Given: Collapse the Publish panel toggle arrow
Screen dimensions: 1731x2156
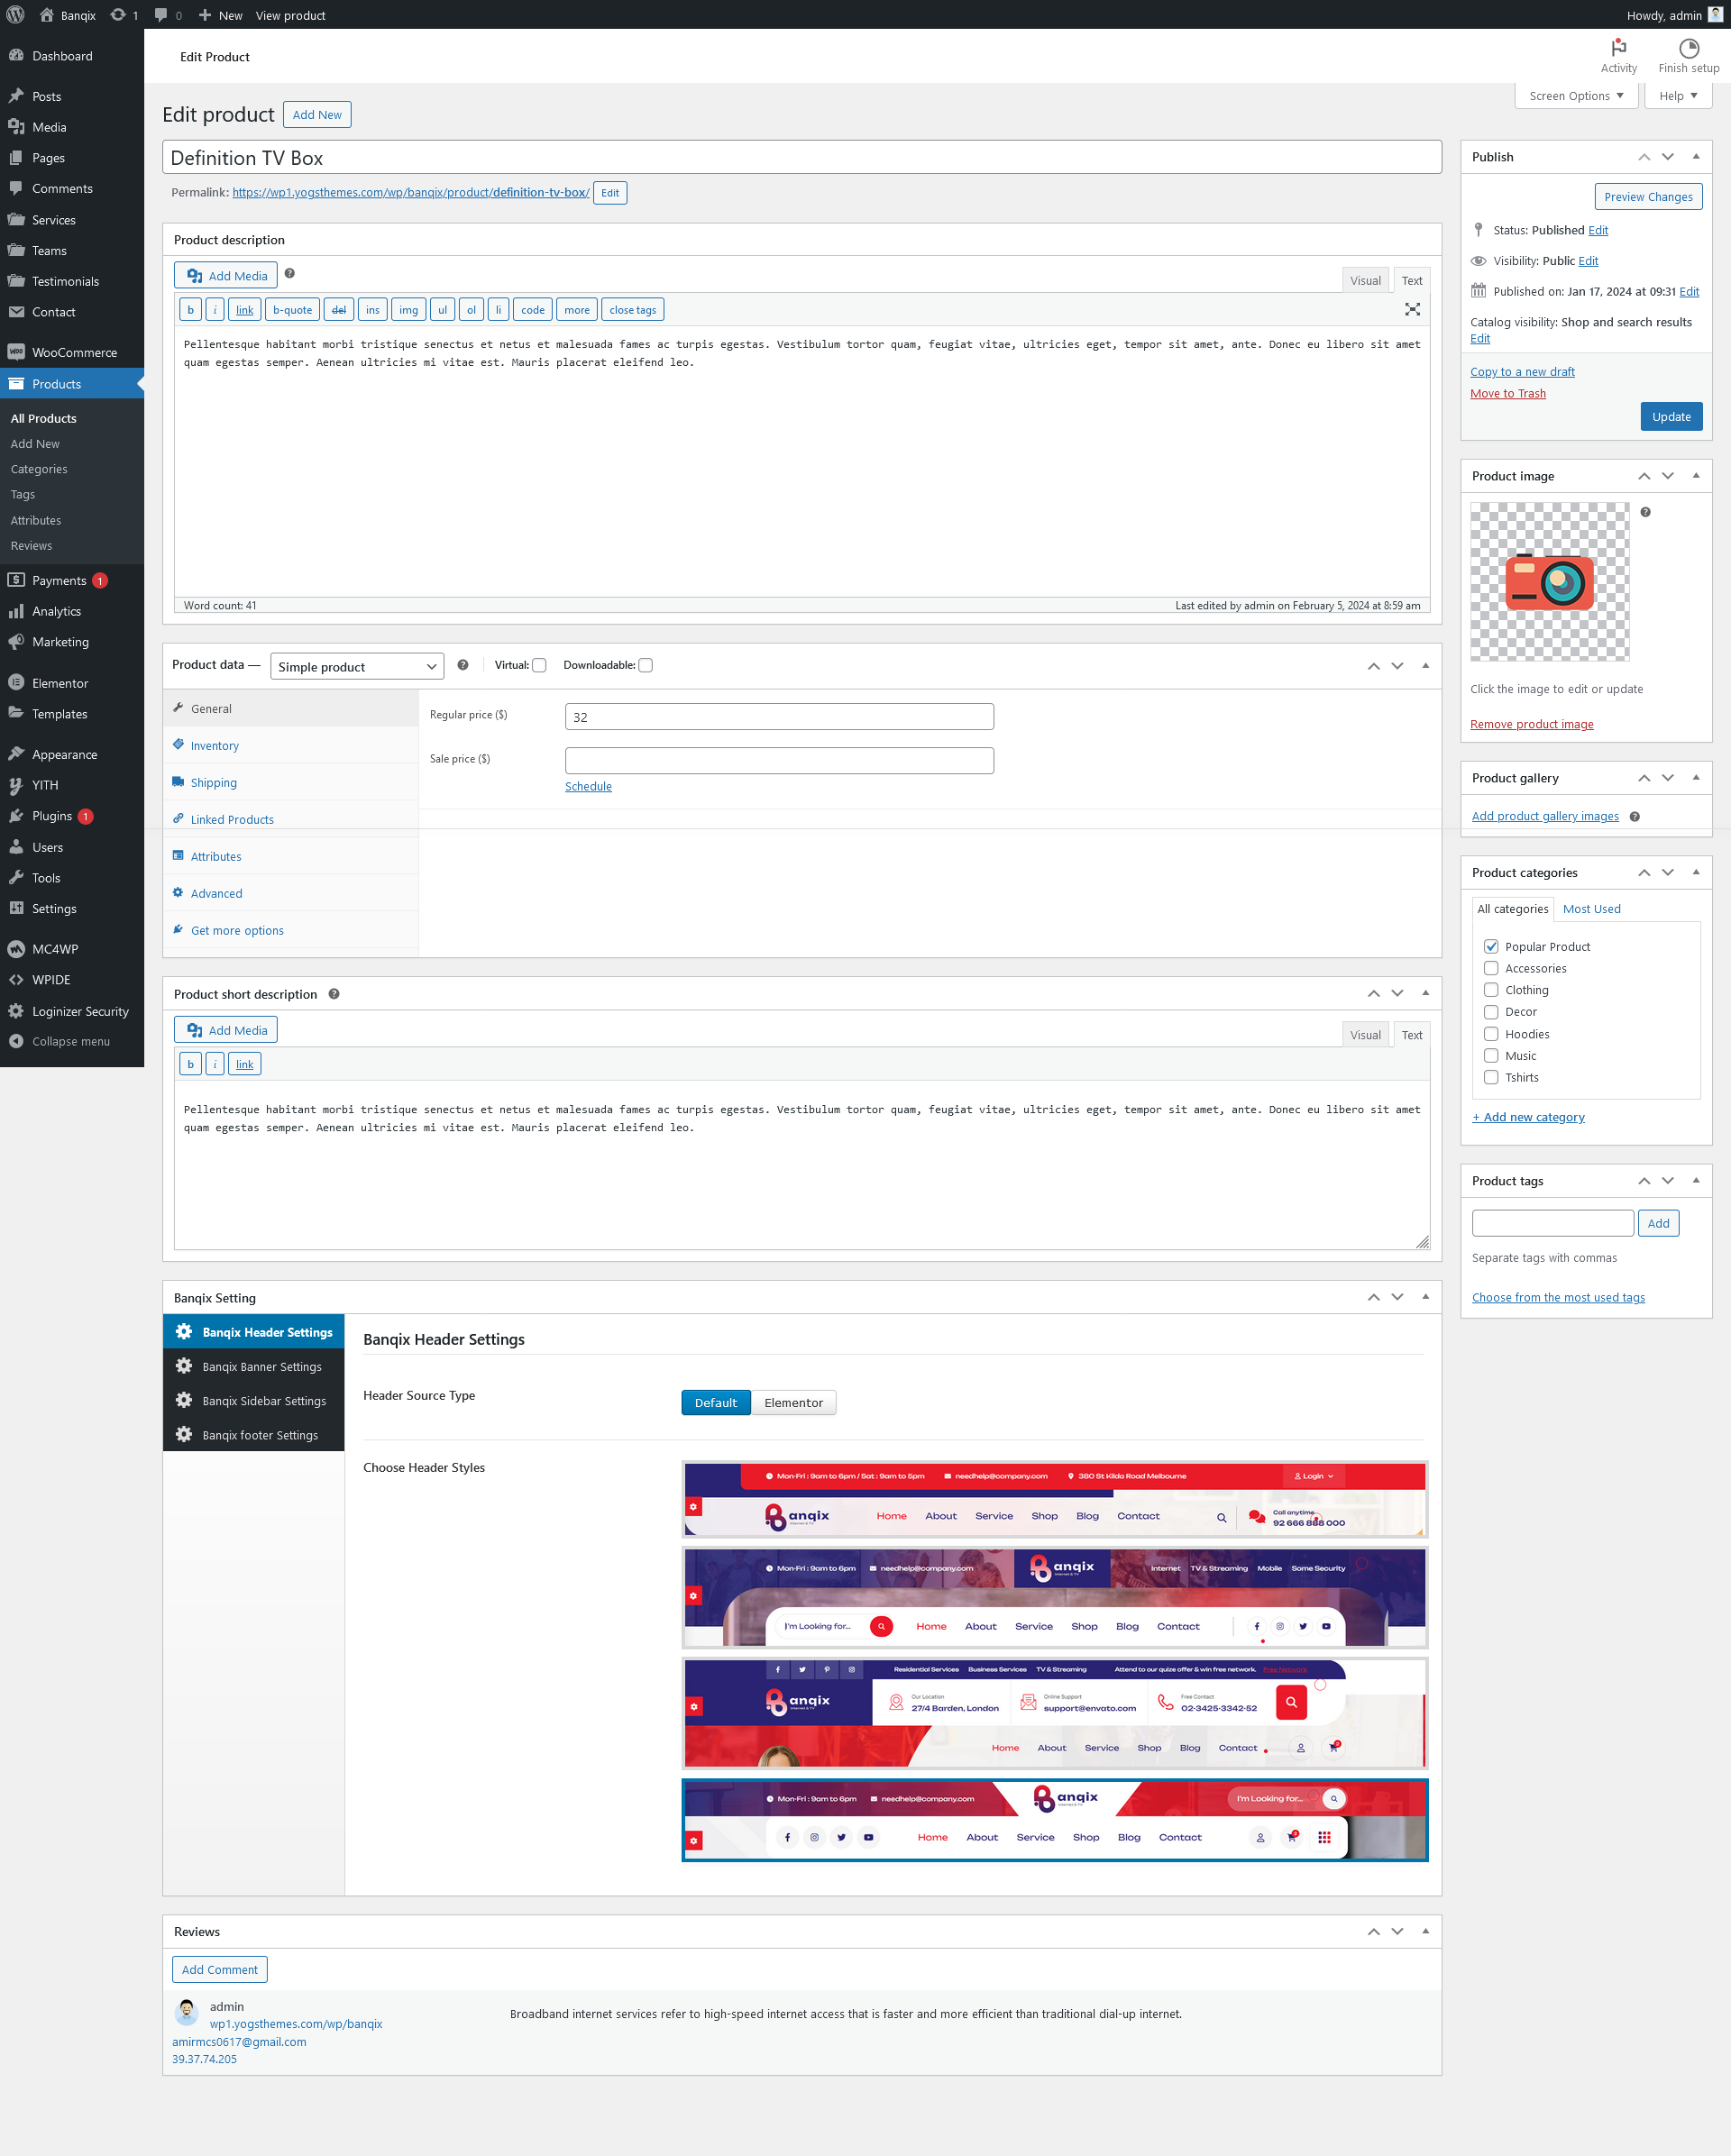Looking at the screenshot, I should pyautogui.click(x=1696, y=157).
